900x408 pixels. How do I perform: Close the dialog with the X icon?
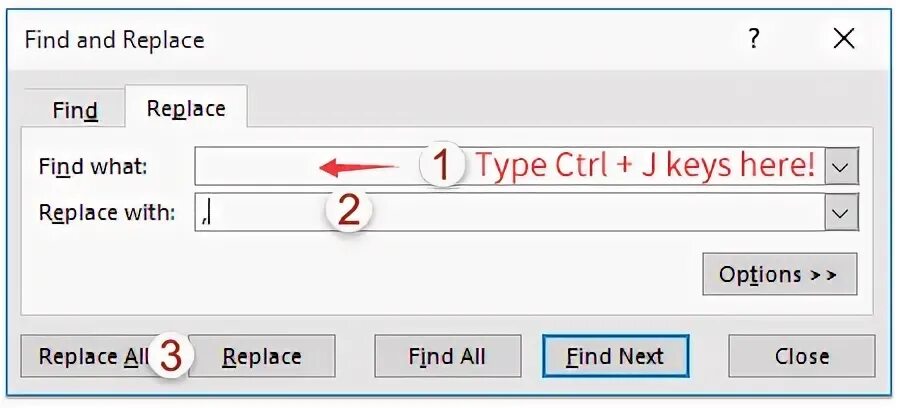pyautogui.click(x=844, y=39)
